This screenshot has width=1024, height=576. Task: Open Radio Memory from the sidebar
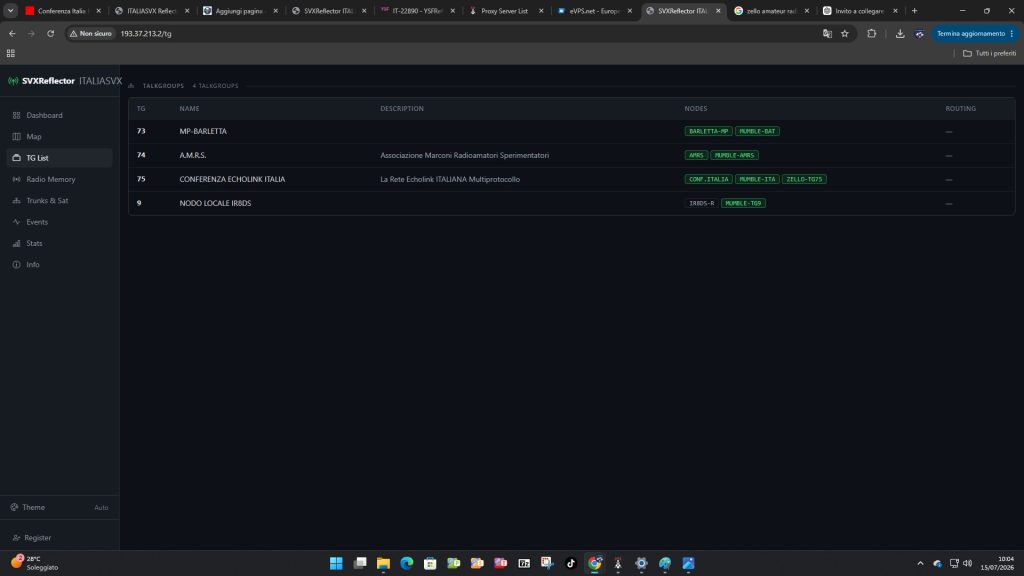[59, 179]
